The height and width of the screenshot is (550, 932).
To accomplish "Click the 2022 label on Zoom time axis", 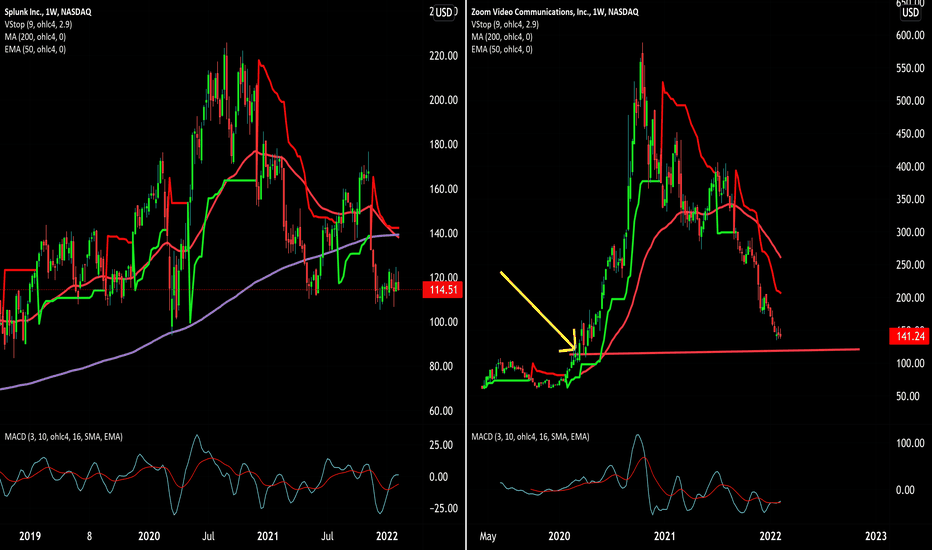I will pos(770,536).
